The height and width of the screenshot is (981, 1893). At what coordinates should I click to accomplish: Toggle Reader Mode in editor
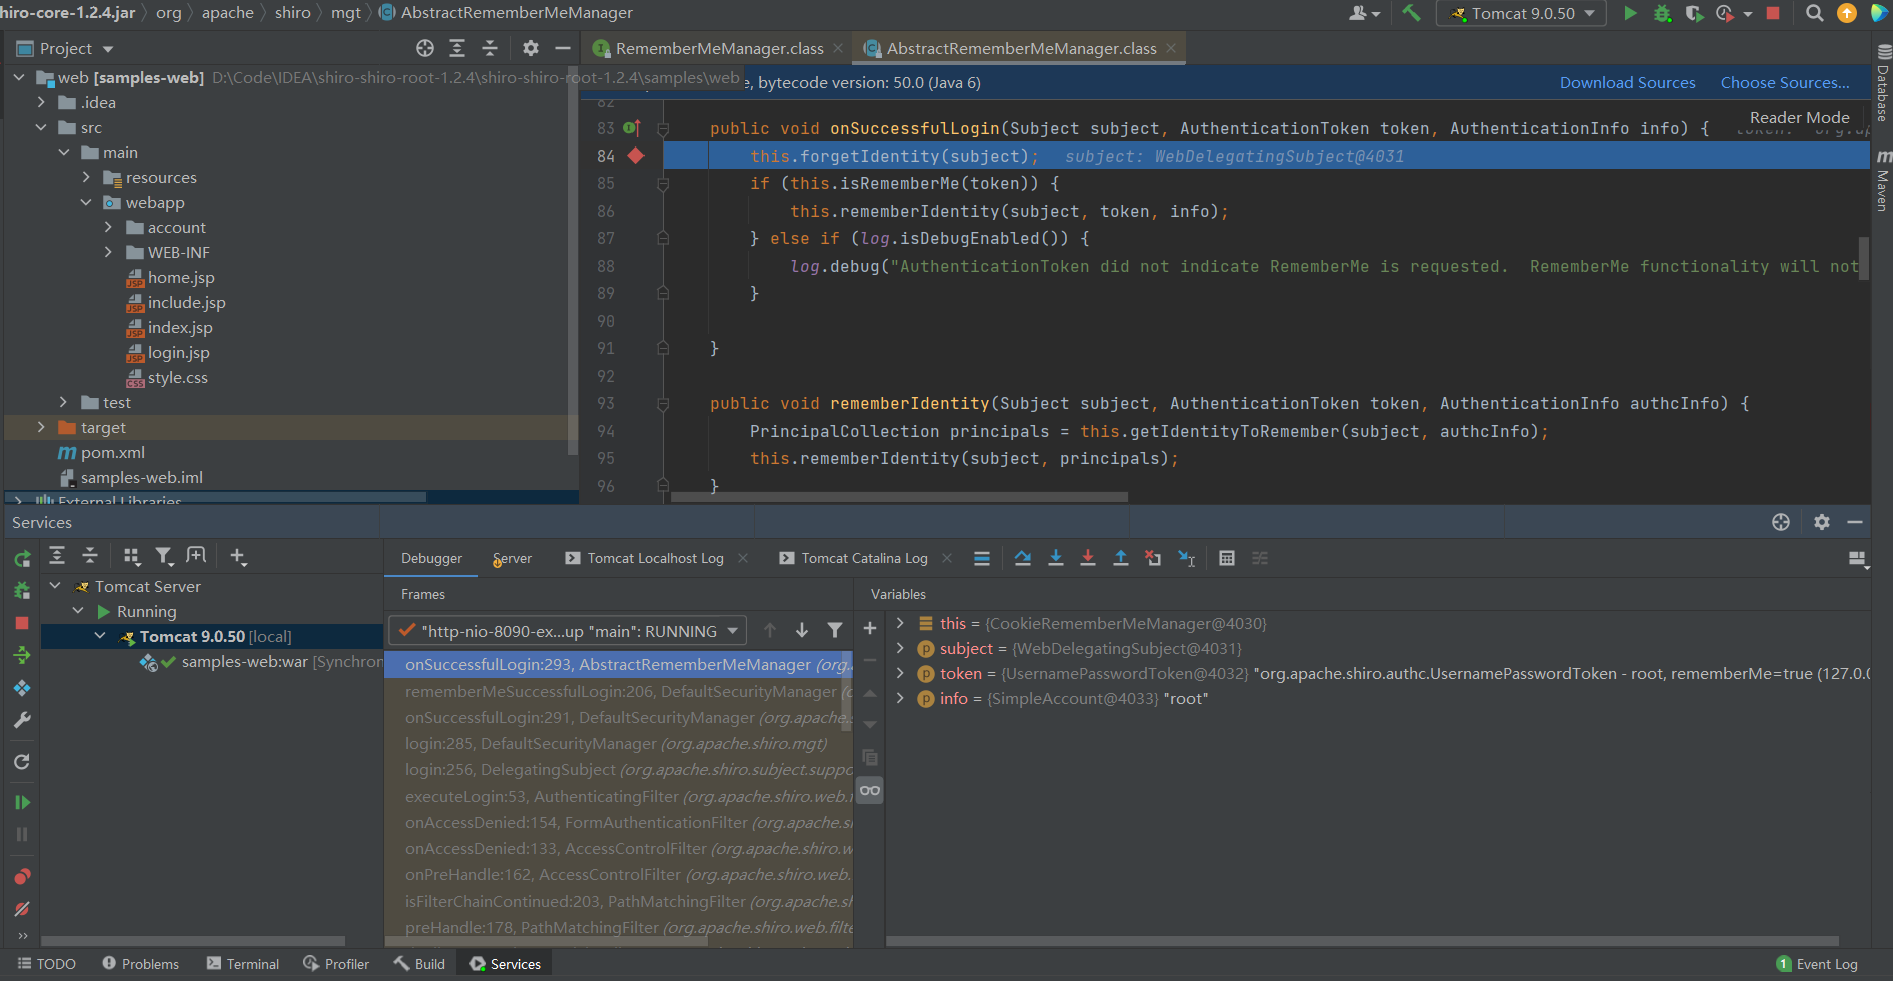(1799, 117)
